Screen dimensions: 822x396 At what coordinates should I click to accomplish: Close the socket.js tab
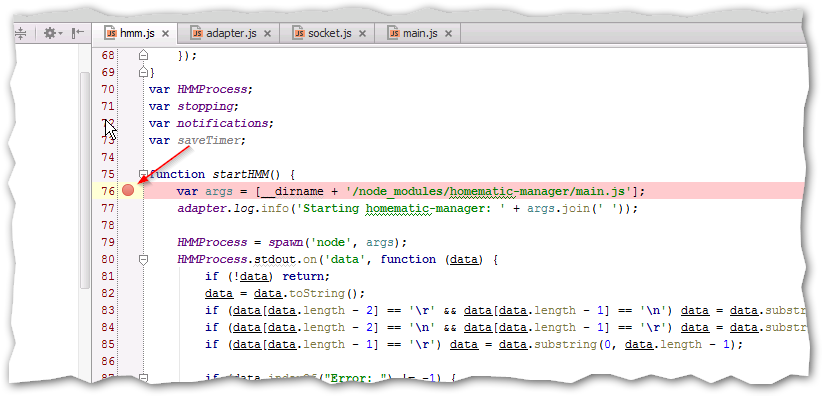click(x=362, y=34)
